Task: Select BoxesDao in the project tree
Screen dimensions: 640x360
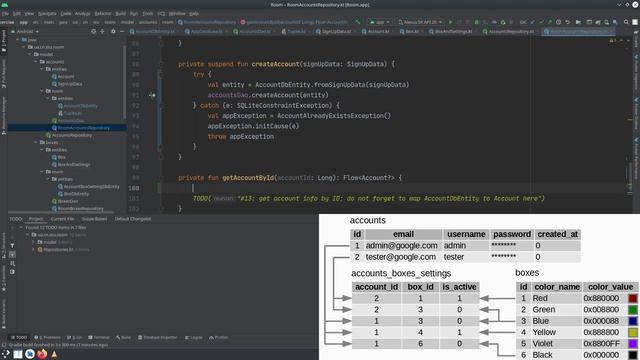Action: click(x=65, y=201)
